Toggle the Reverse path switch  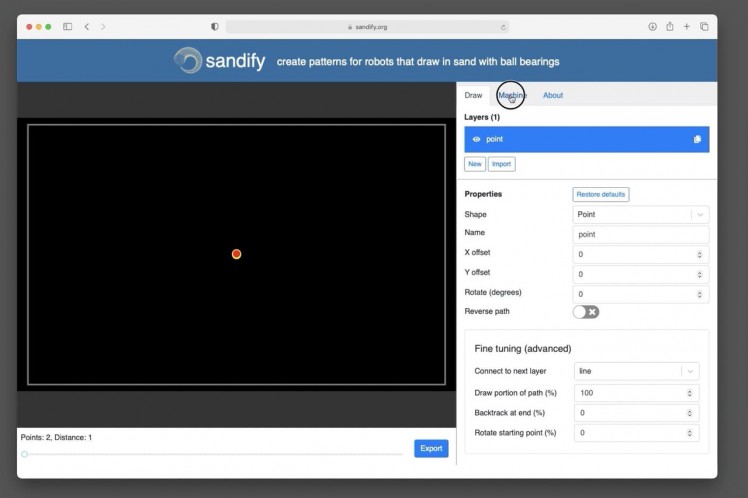pos(586,312)
